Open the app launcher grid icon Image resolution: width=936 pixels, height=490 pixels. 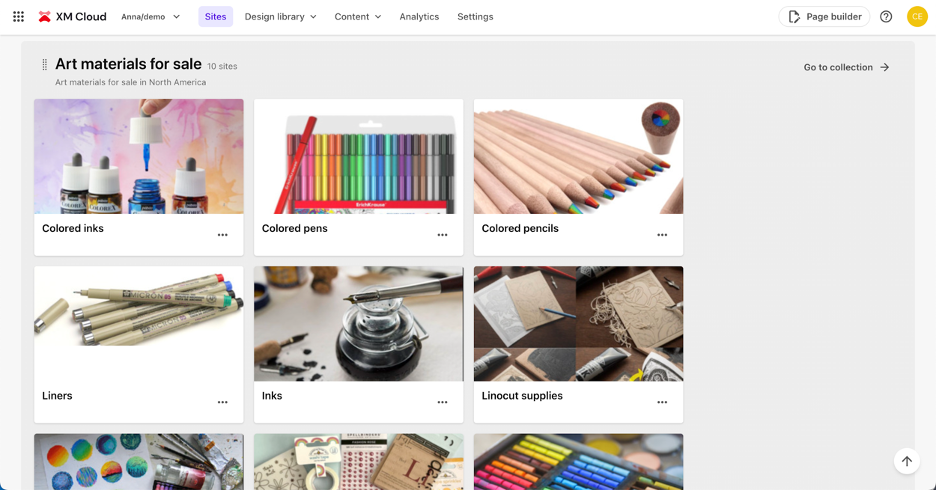click(x=18, y=17)
